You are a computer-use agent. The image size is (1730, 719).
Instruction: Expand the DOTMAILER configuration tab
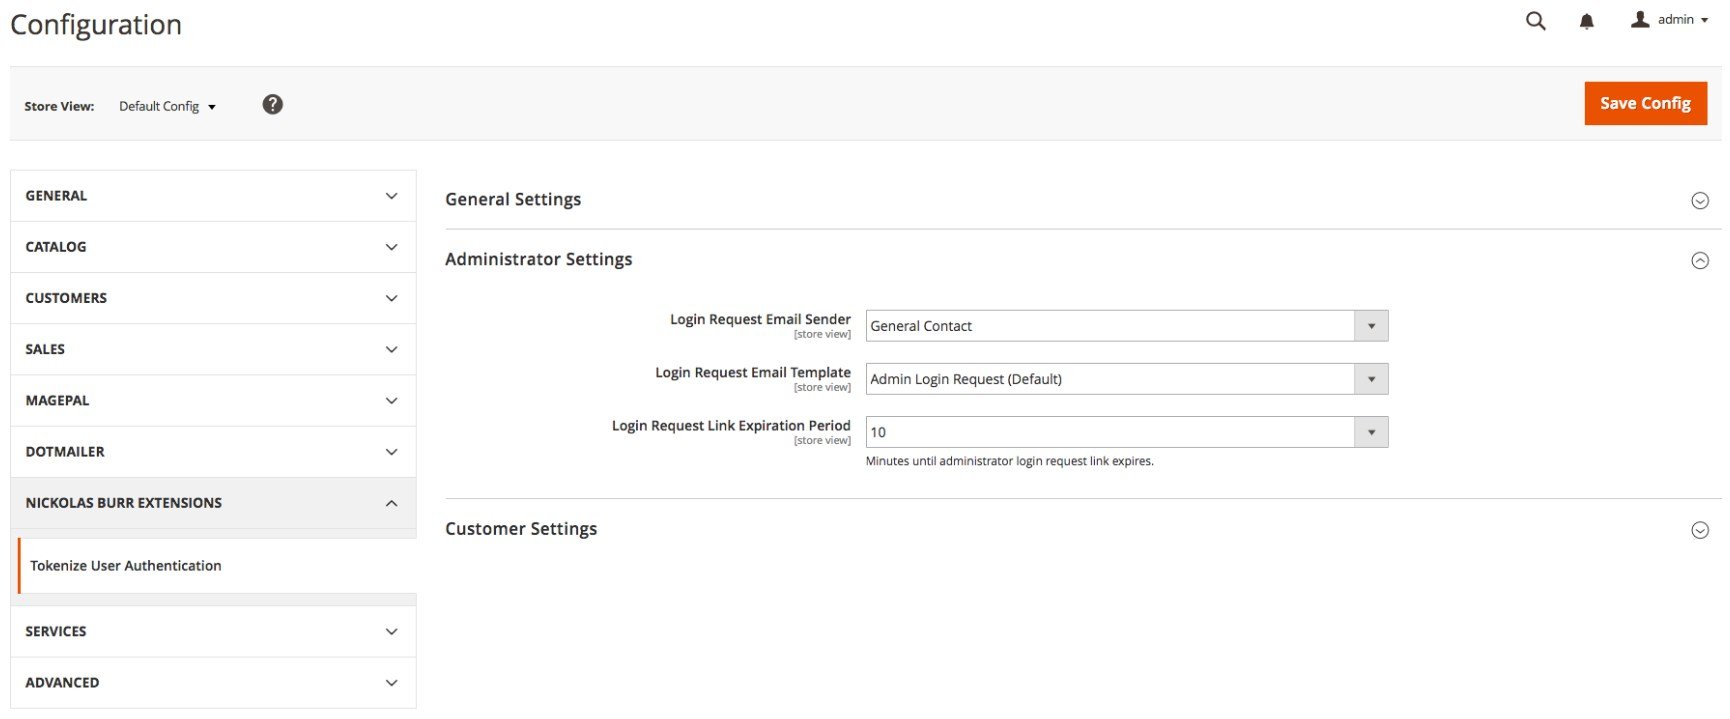tap(213, 452)
